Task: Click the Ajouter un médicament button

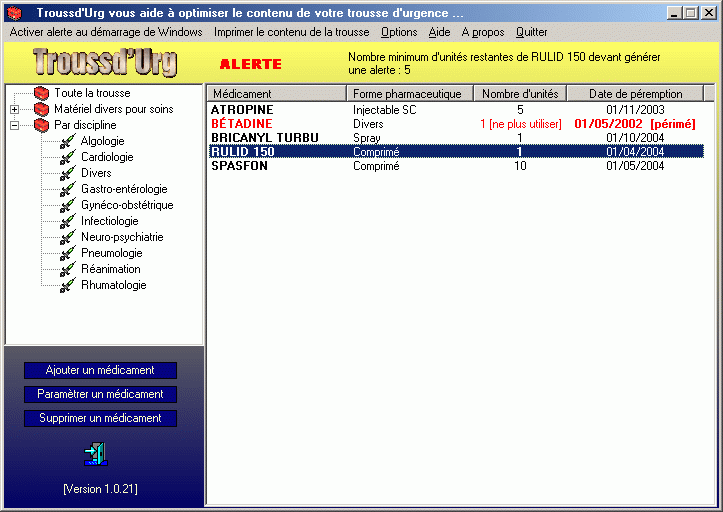Action: coord(100,370)
